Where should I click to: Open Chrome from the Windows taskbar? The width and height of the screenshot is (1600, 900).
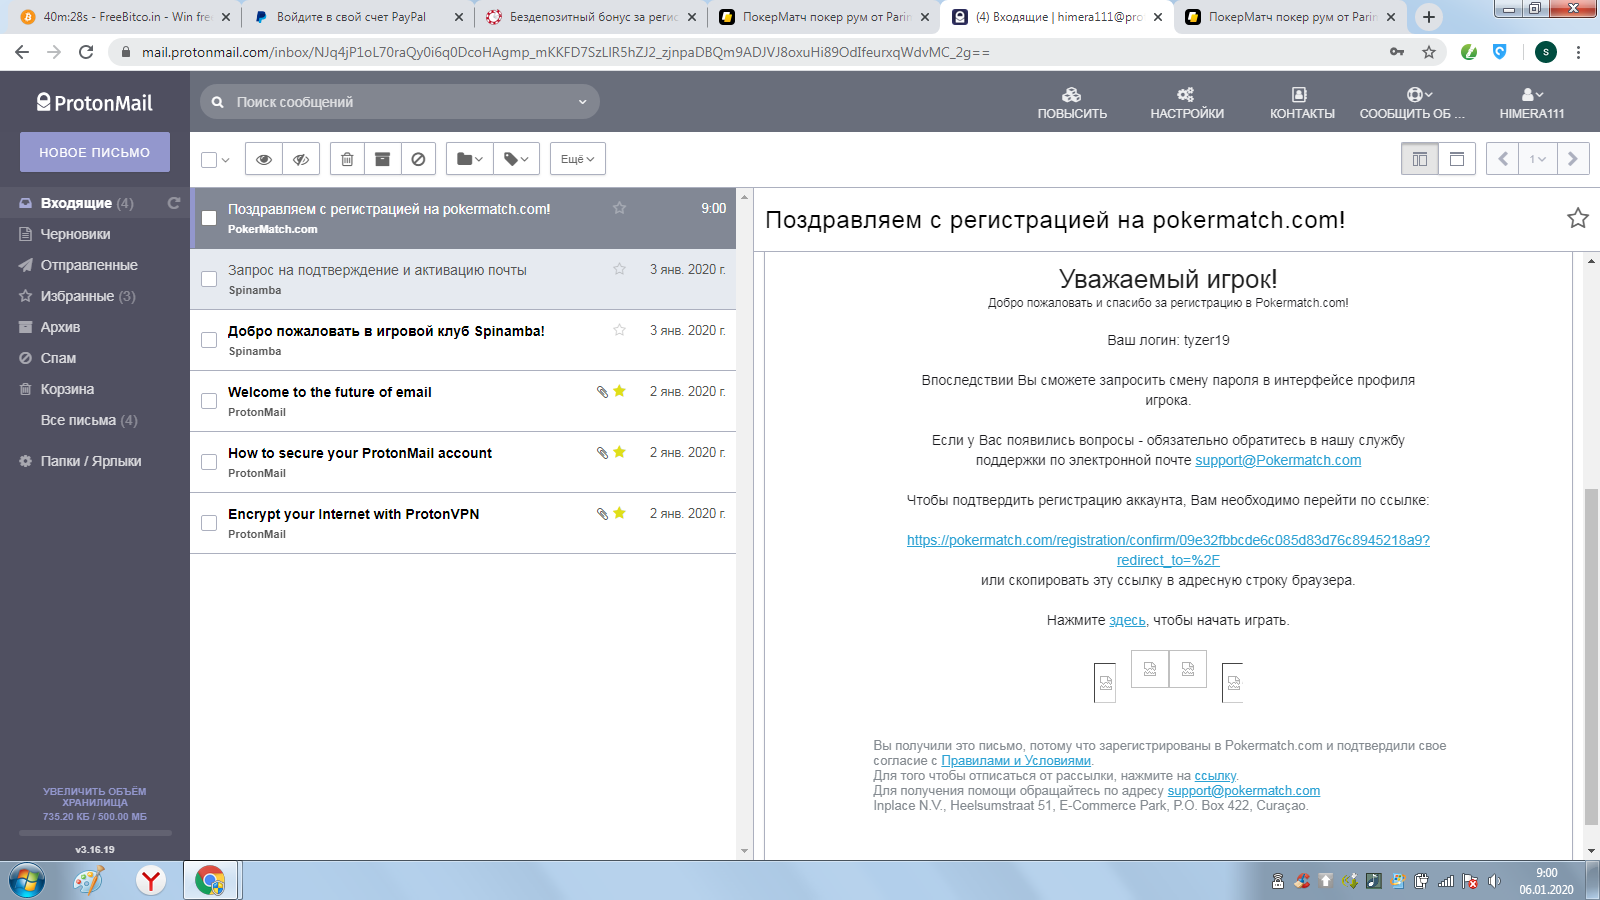210,880
